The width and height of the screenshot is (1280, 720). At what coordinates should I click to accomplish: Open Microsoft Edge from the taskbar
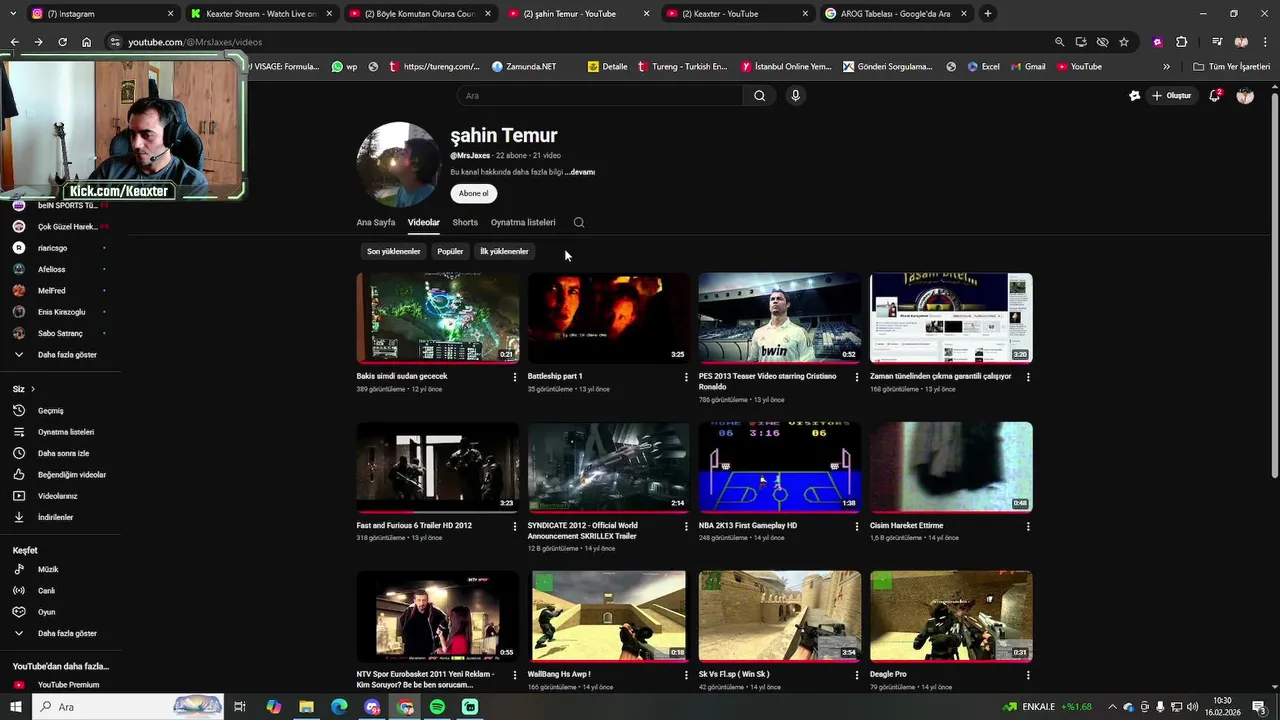pyautogui.click(x=339, y=707)
